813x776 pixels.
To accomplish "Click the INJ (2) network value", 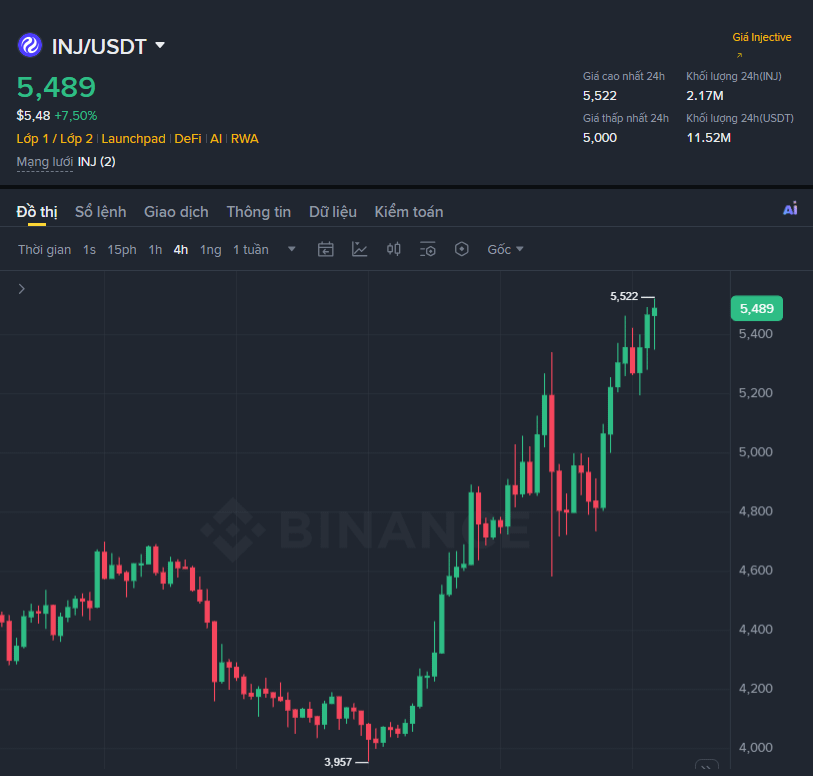I will (x=96, y=162).
